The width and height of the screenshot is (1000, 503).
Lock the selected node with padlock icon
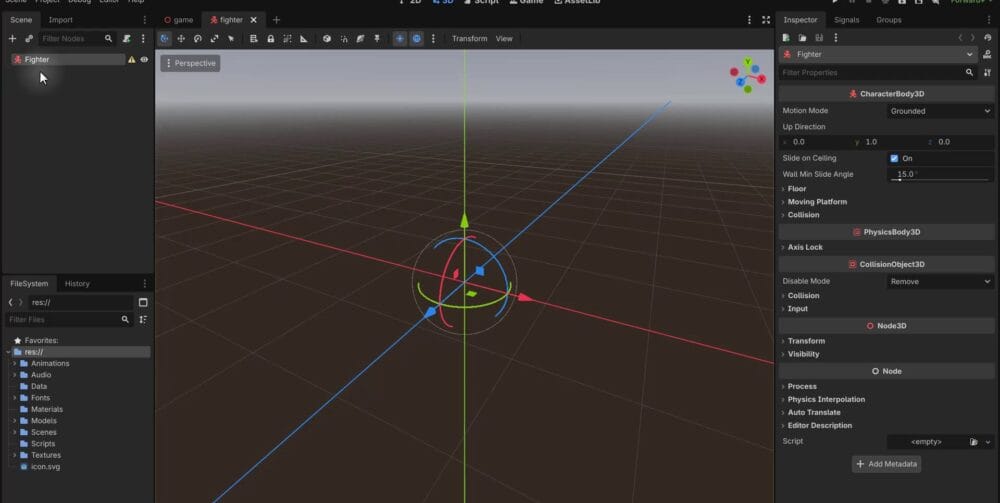pyautogui.click(x=270, y=39)
